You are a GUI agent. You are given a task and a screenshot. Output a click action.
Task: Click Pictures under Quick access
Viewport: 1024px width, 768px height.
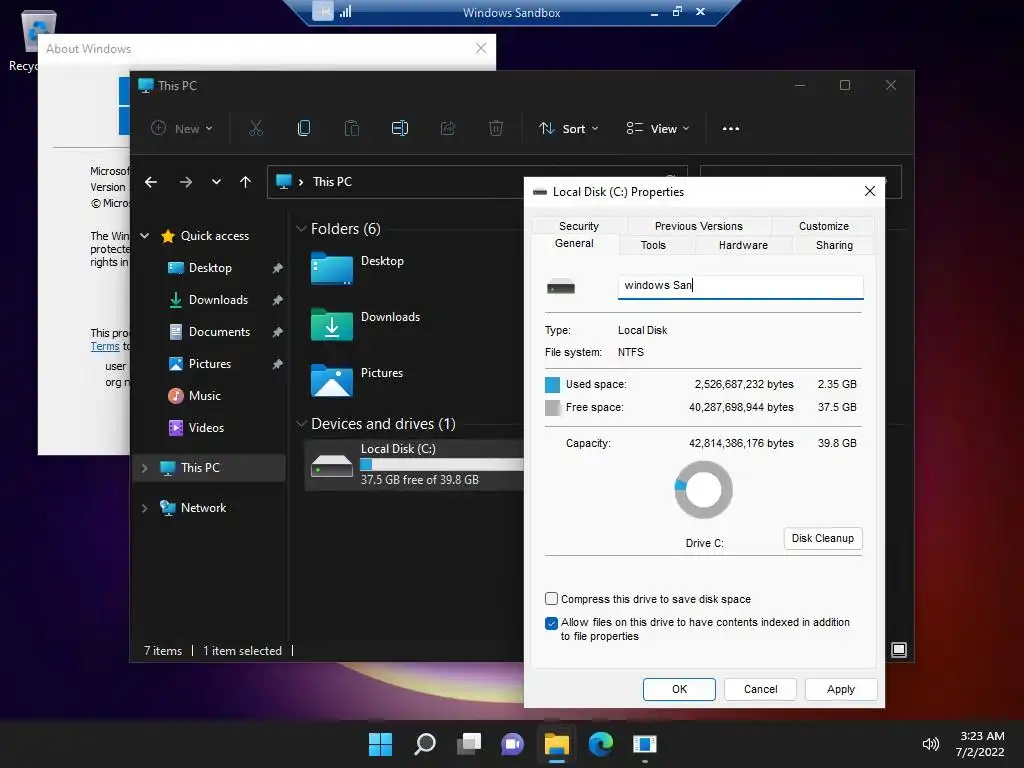pyautogui.click(x=210, y=364)
